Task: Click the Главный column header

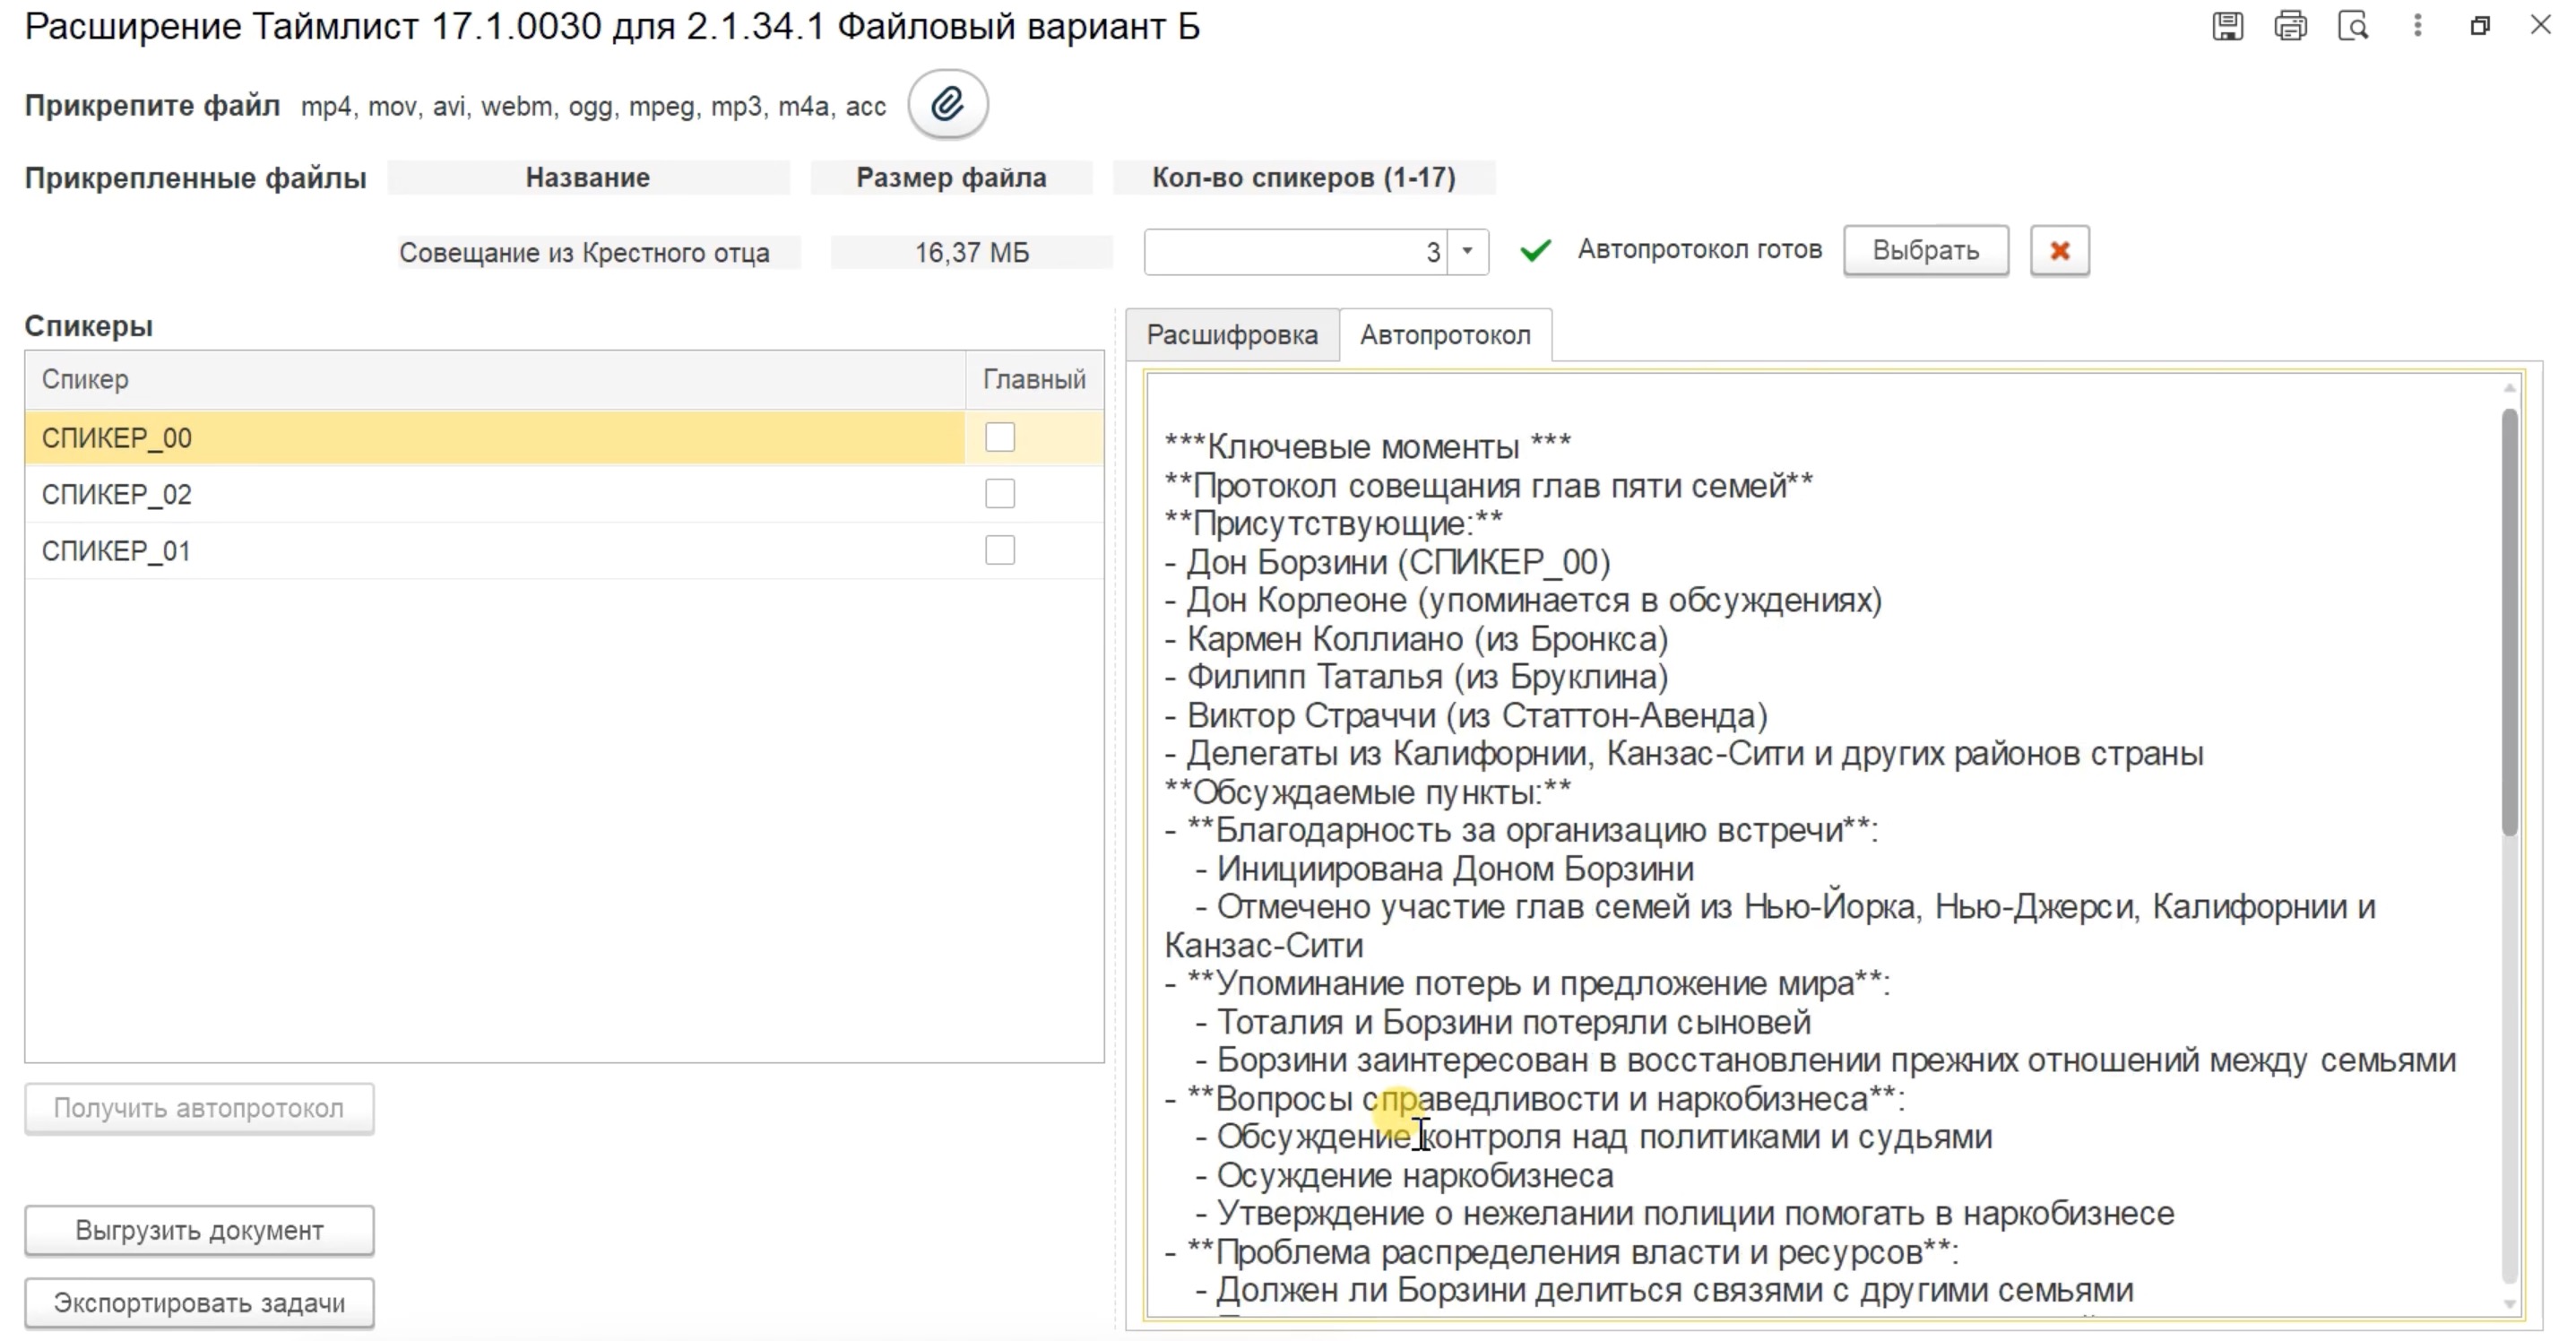Action: point(1034,379)
